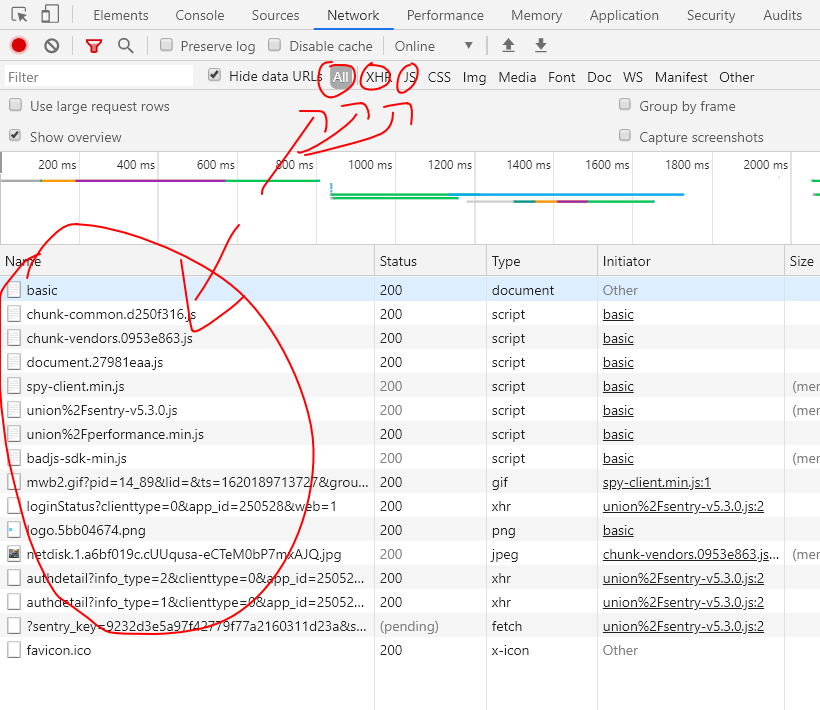Switch to the Console panel
Image resolution: width=820 pixels, height=710 pixels.
tap(199, 15)
